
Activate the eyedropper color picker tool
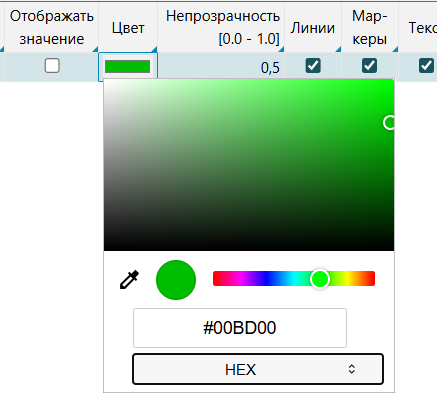coord(129,280)
